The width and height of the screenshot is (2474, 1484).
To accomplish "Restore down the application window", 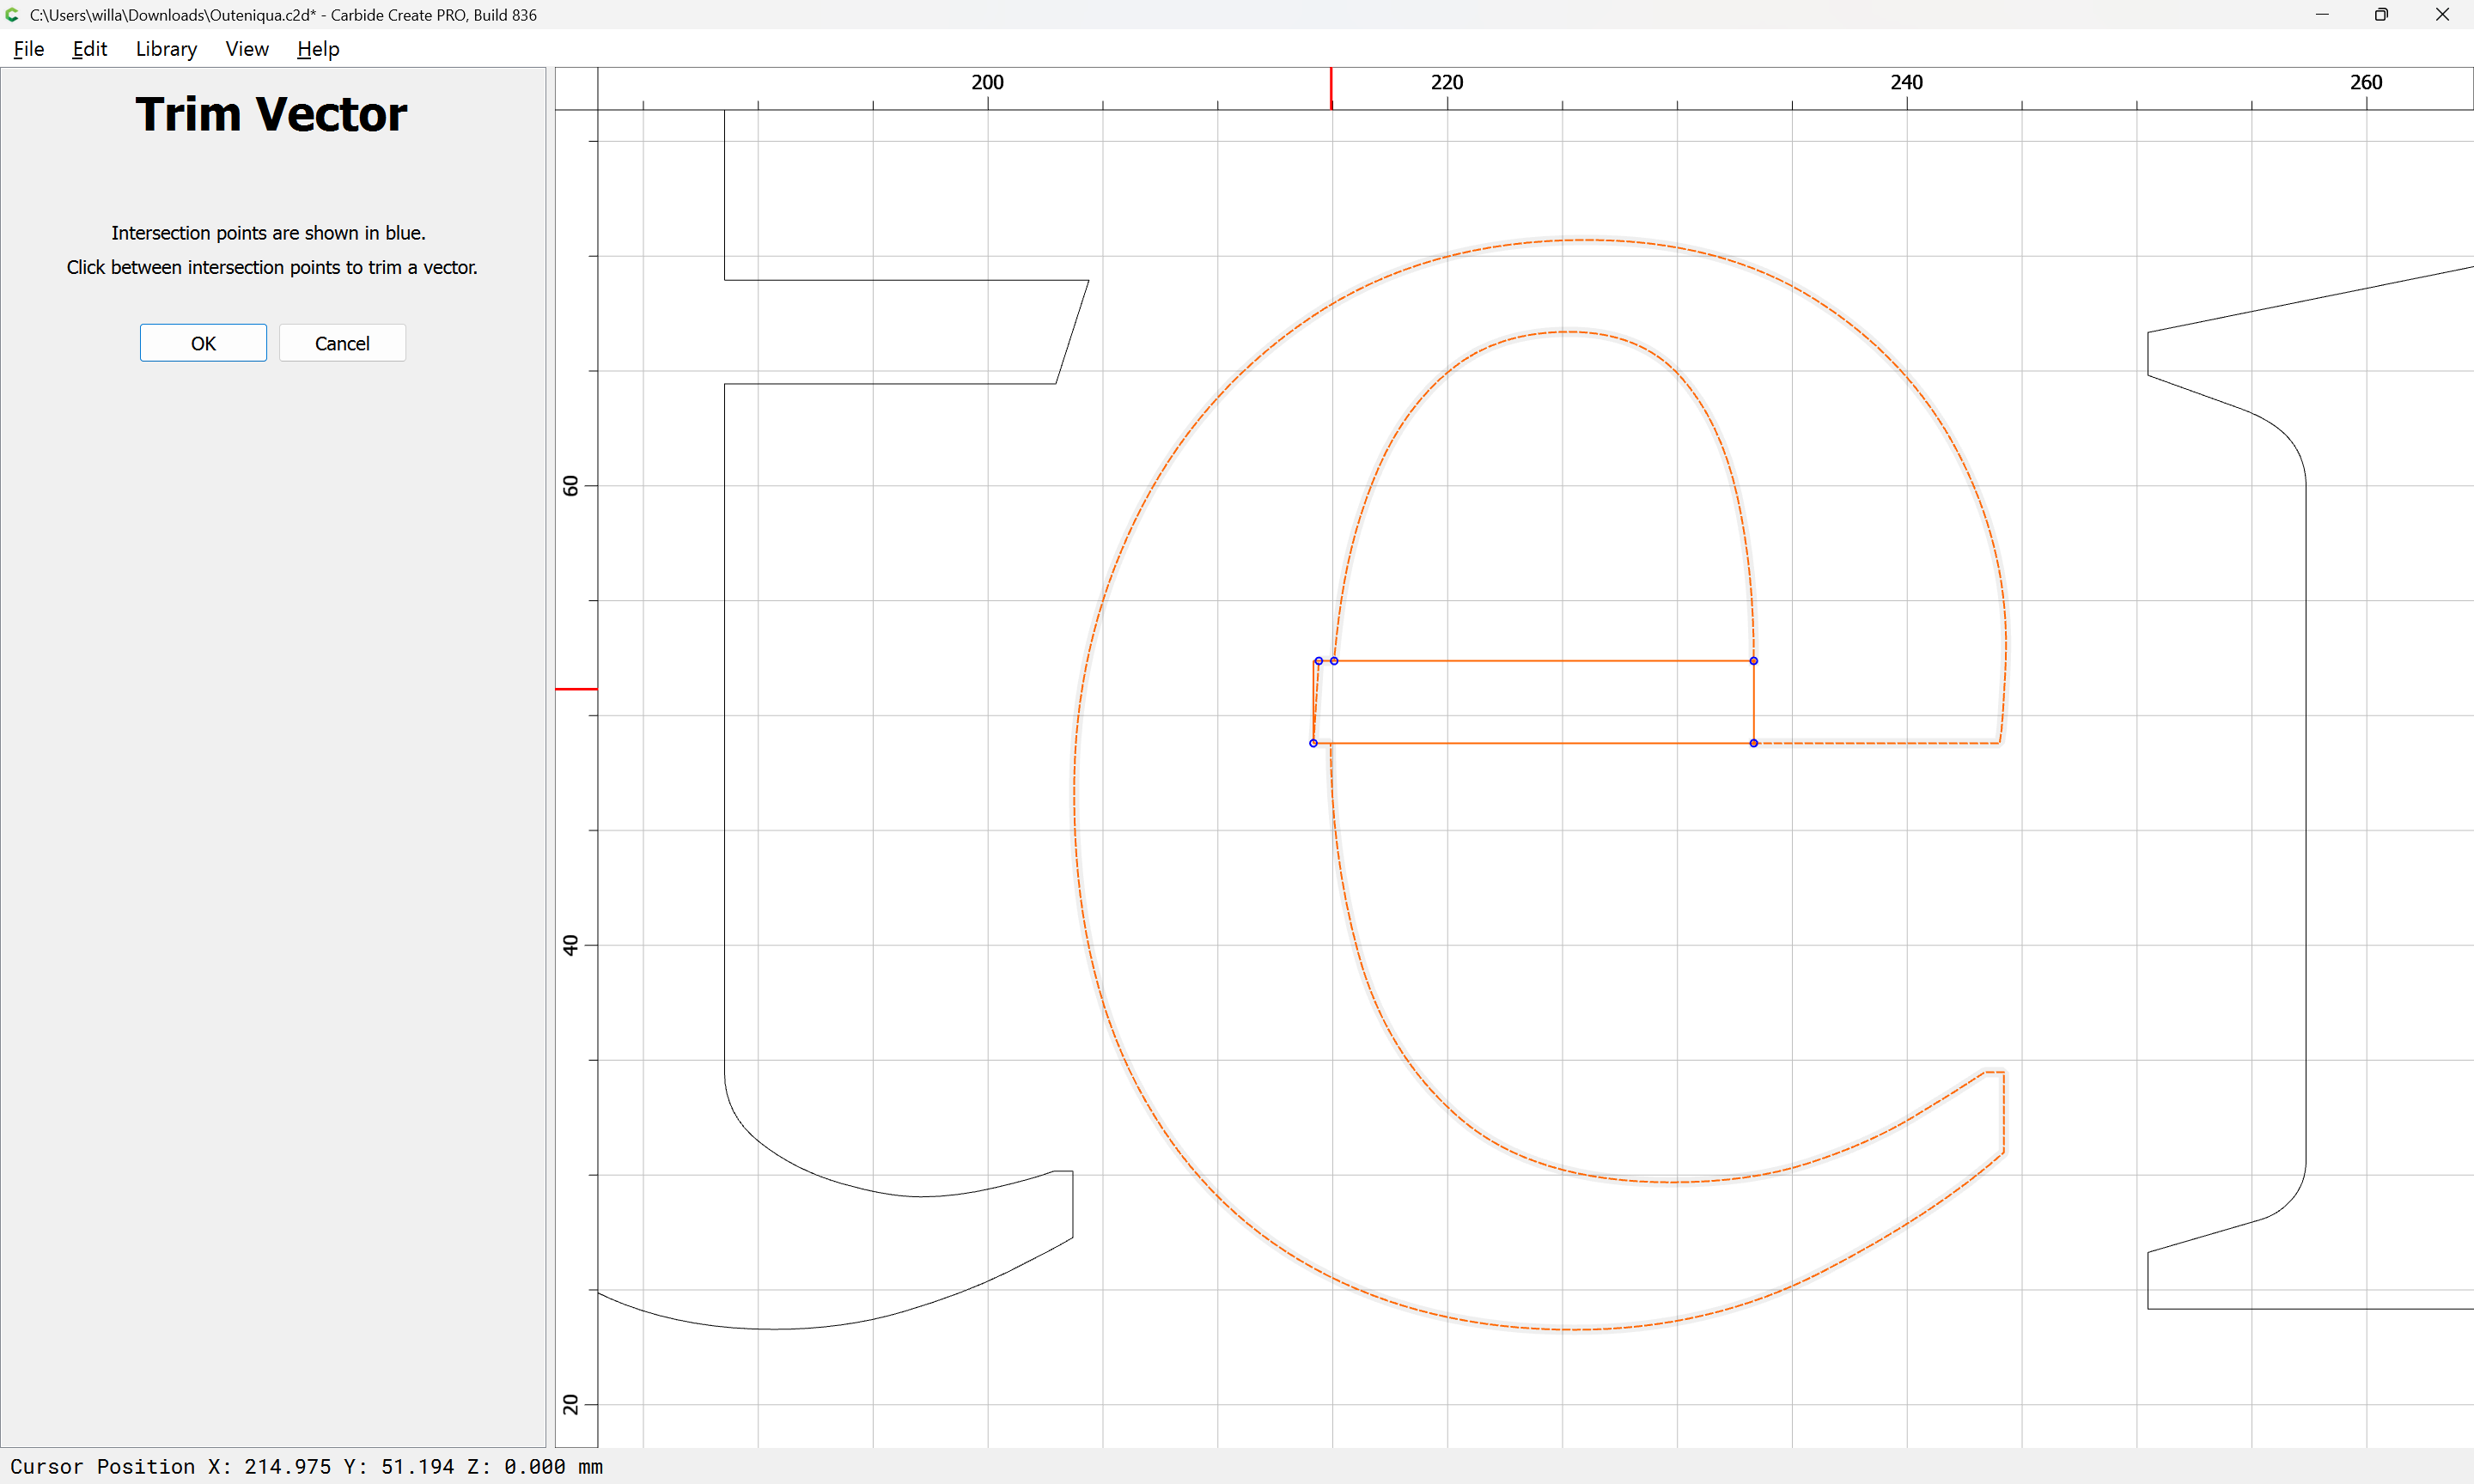I will [x=2381, y=15].
